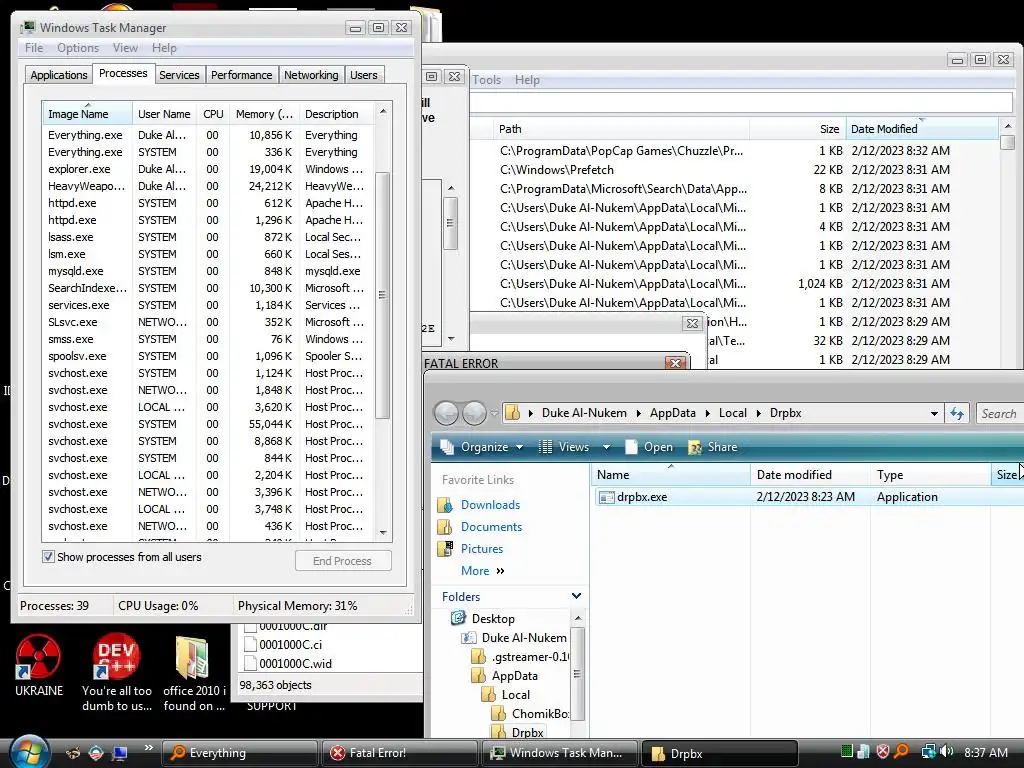Sort processes by Image Name column
Viewport: 1024px width, 768px height.
pyautogui.click(x=88, y=114)
